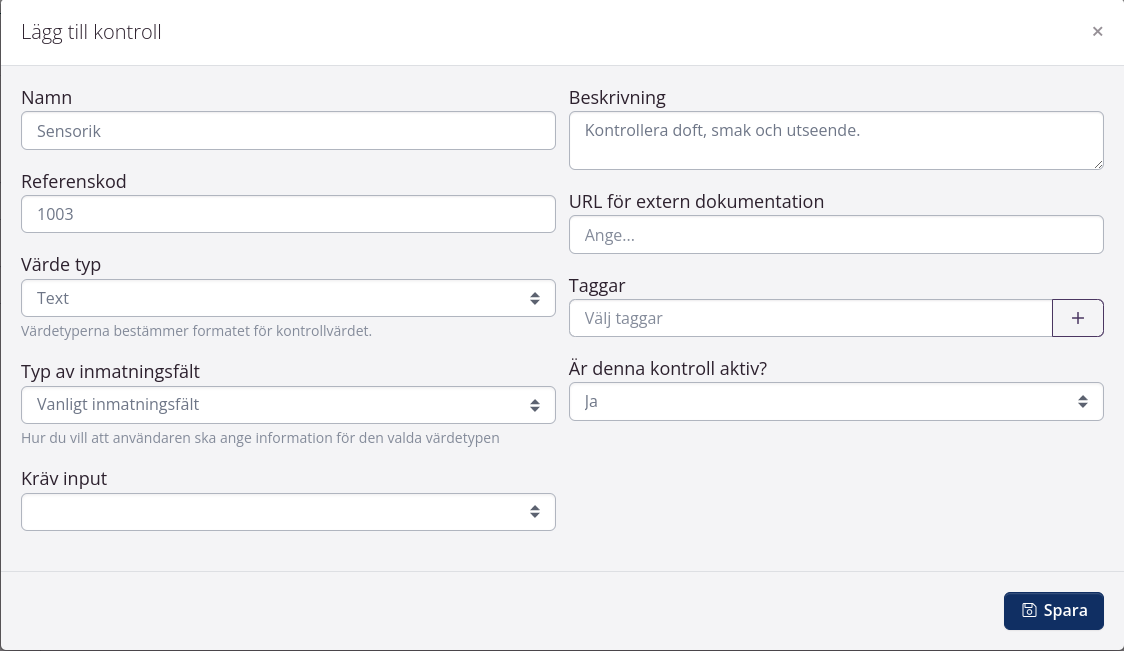Close the Lägg till kontroll dialog
Viewport: 1124px width, 651px height.
pos(1097,32)
